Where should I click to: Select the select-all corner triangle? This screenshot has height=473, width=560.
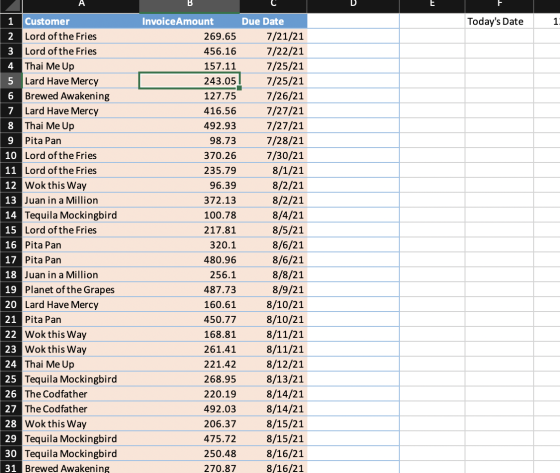coord(11,5)
